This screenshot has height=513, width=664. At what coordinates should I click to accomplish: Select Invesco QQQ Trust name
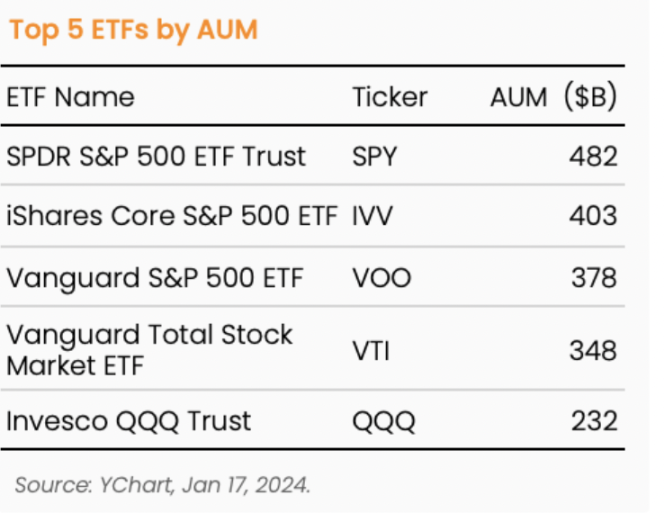pos(129,421)
